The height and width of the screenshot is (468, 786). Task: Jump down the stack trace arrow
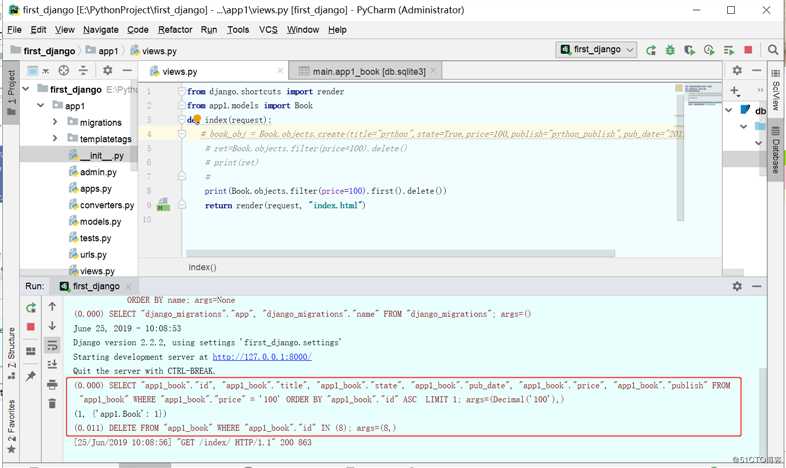click(x=52, y=326)
